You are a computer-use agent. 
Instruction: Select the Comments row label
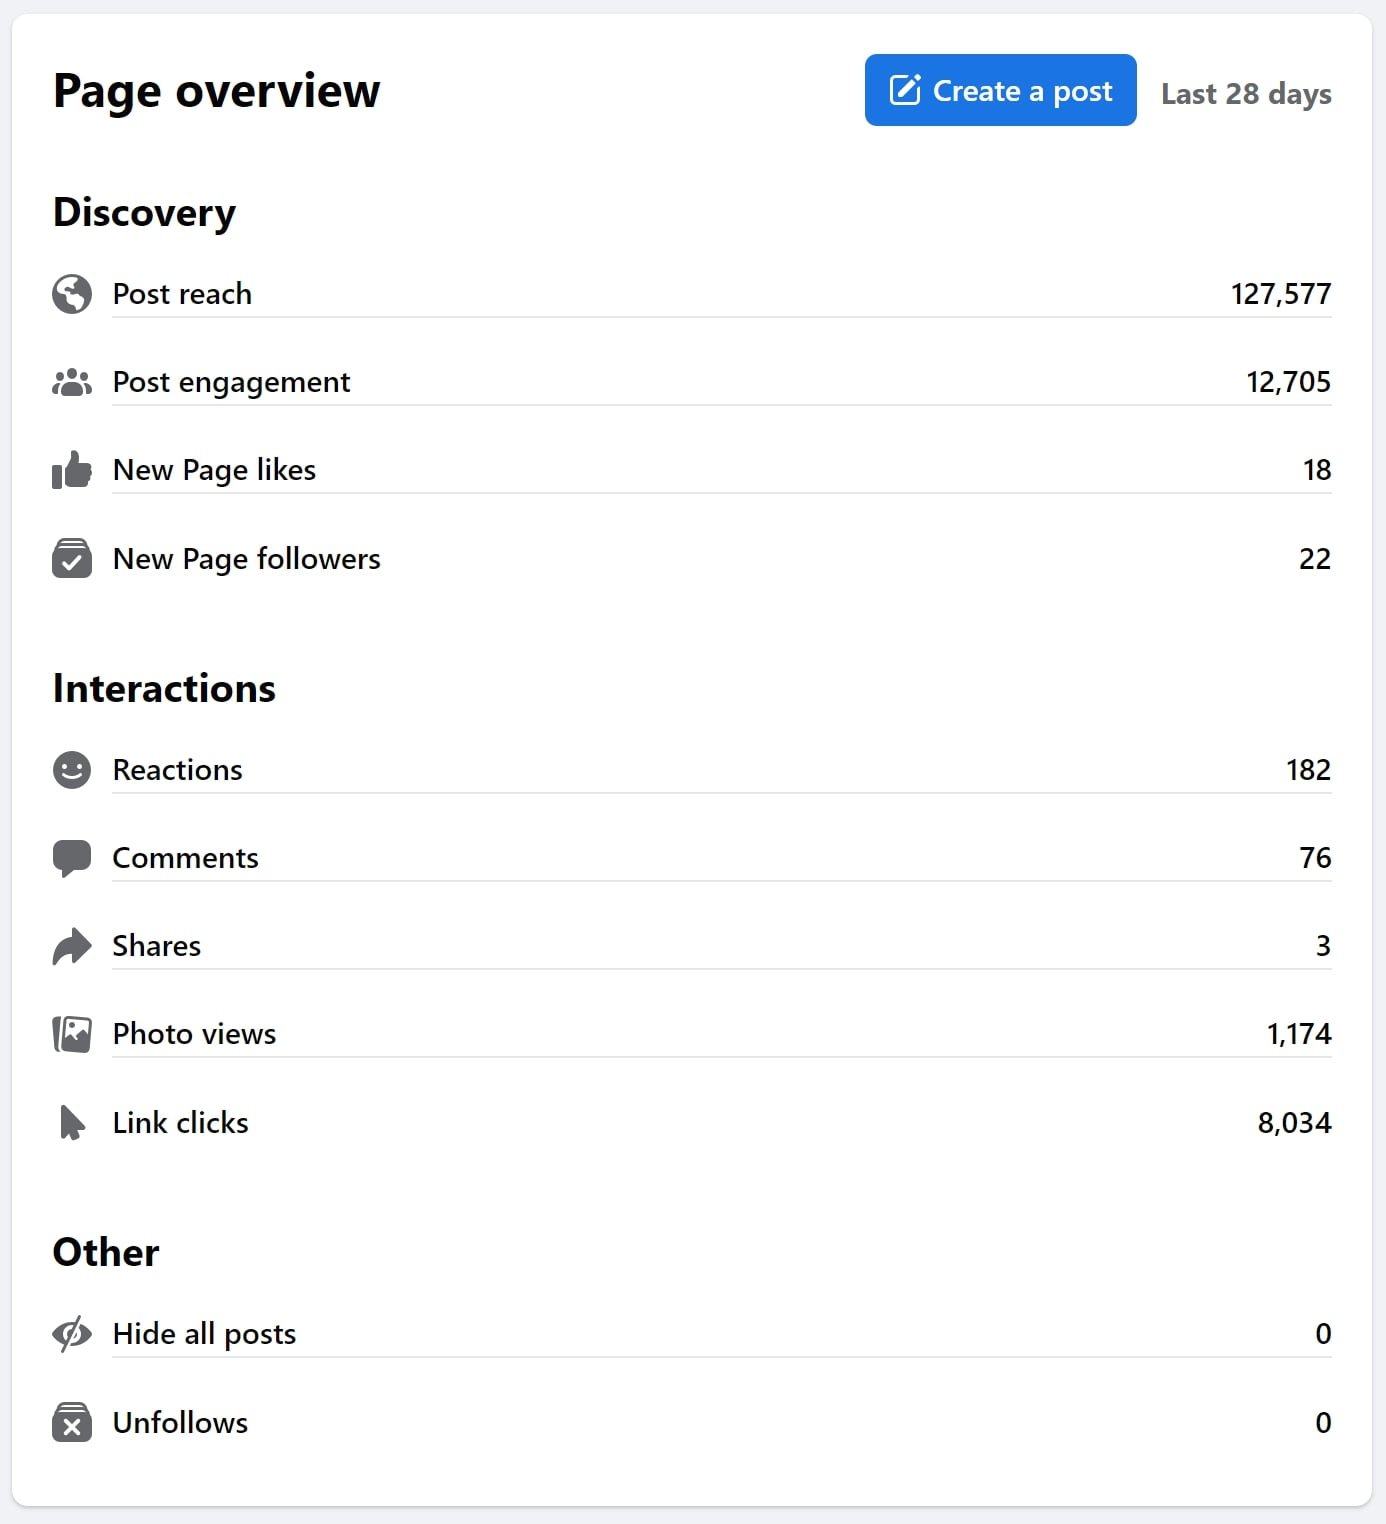[x=185, y=858]
